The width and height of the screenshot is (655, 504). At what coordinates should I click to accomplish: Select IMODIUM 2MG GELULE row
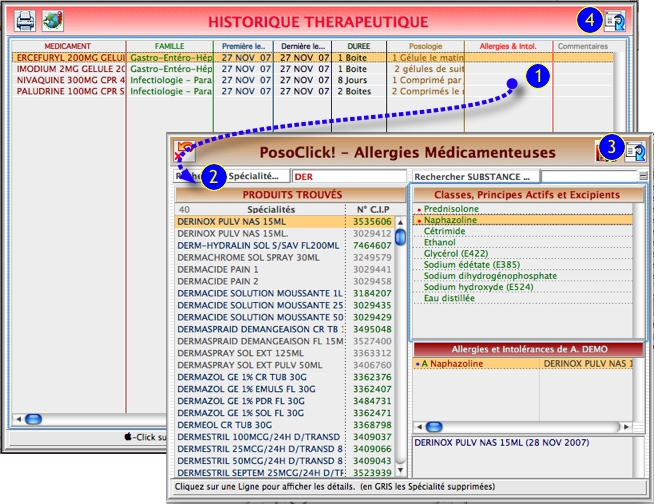point(312,69)
